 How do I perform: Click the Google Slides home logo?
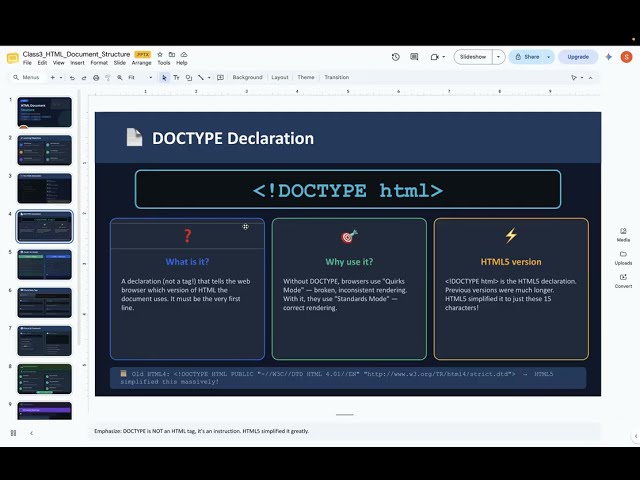click(13, 58)
